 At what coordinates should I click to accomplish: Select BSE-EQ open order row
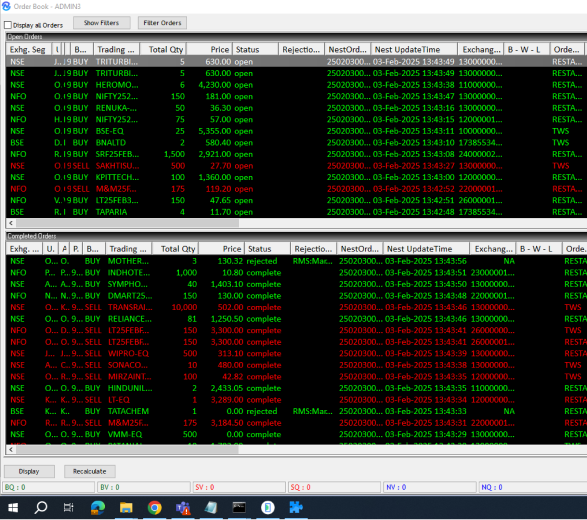point(296,131)
